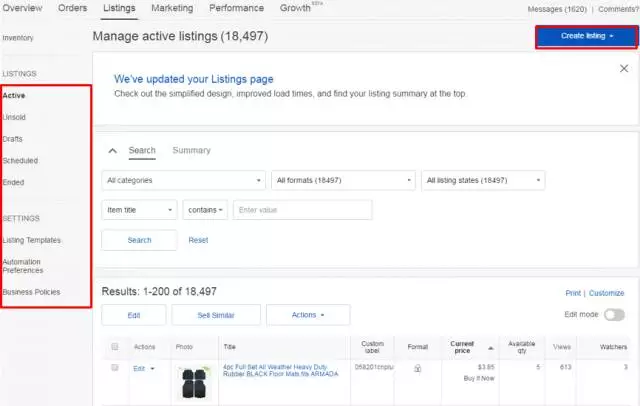The width and height of the screenshot is (640, 406).
Task: Click the Format column header
Action: point(418,347)
